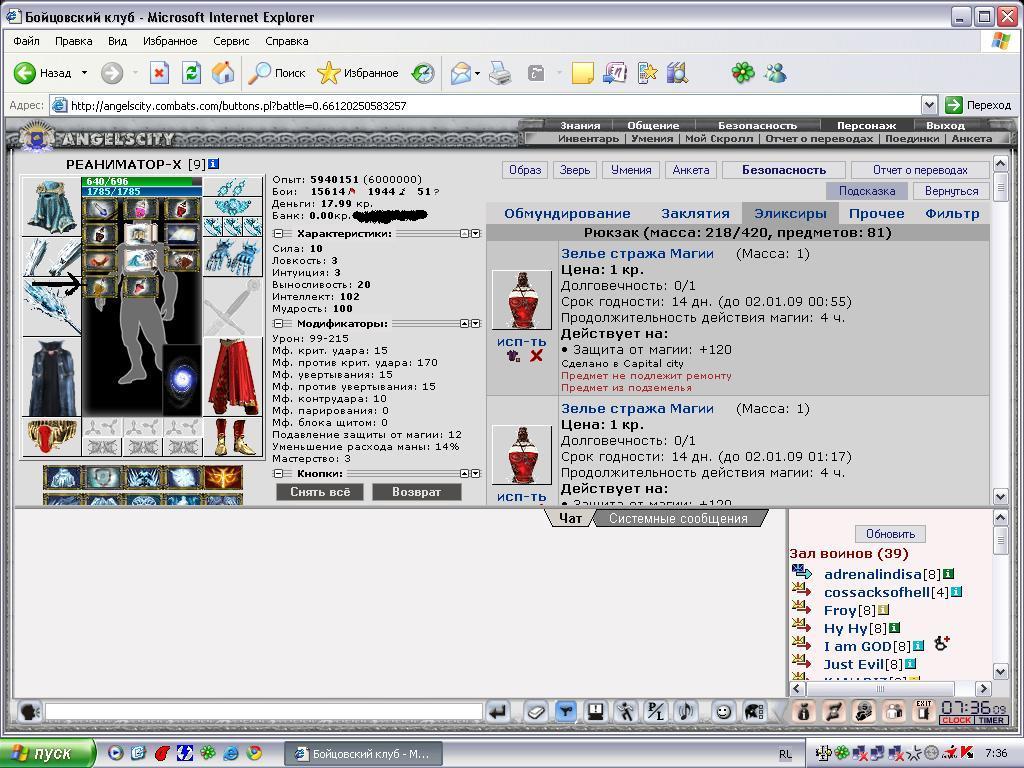Click the blue mana bar 1785/1785
This screenshot has width=1024, height=768.
pos(141,191)
